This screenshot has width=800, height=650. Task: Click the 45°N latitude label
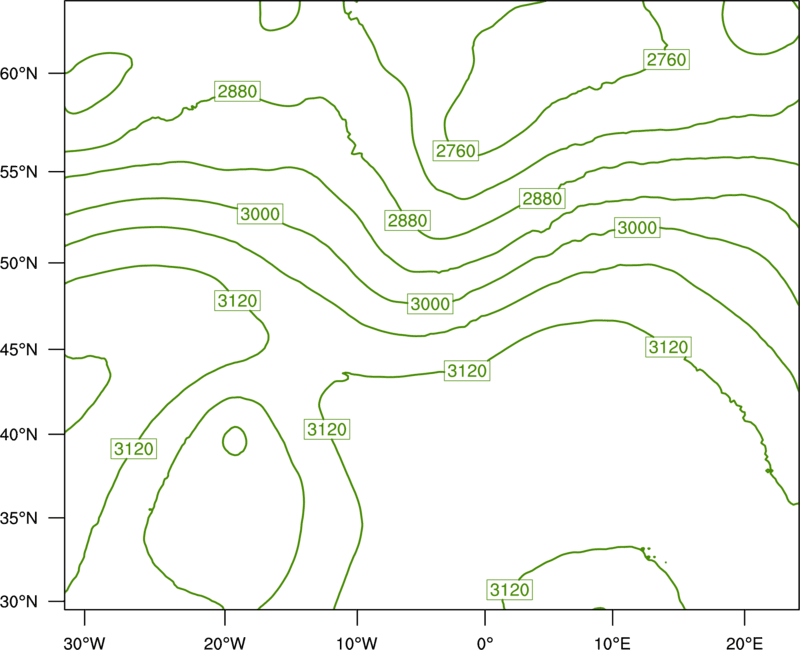(19, 350)
